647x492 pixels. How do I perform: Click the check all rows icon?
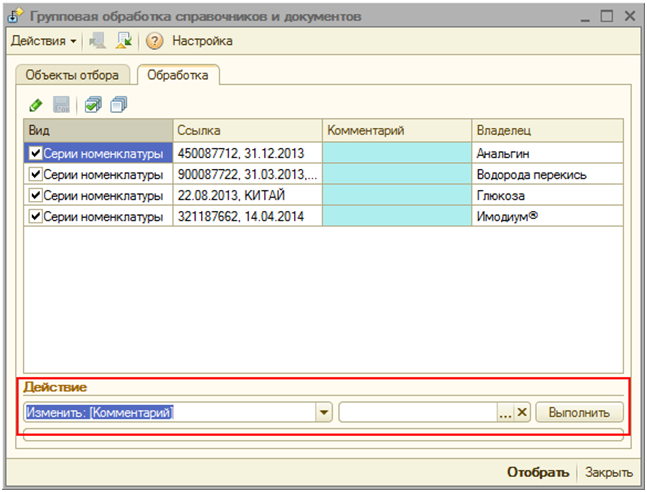(93, 104)
